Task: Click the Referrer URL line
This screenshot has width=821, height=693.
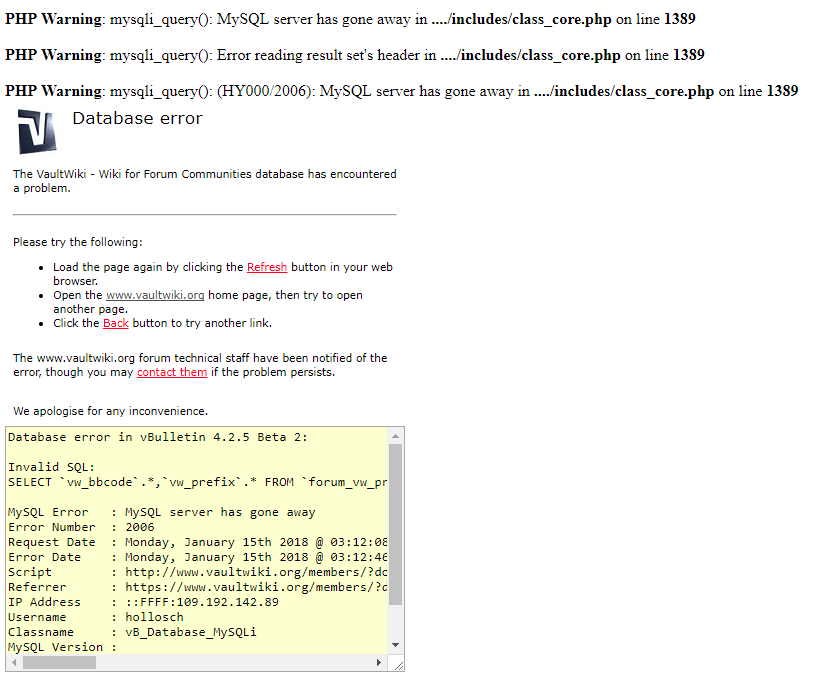Action: click(x=197, y=588)
